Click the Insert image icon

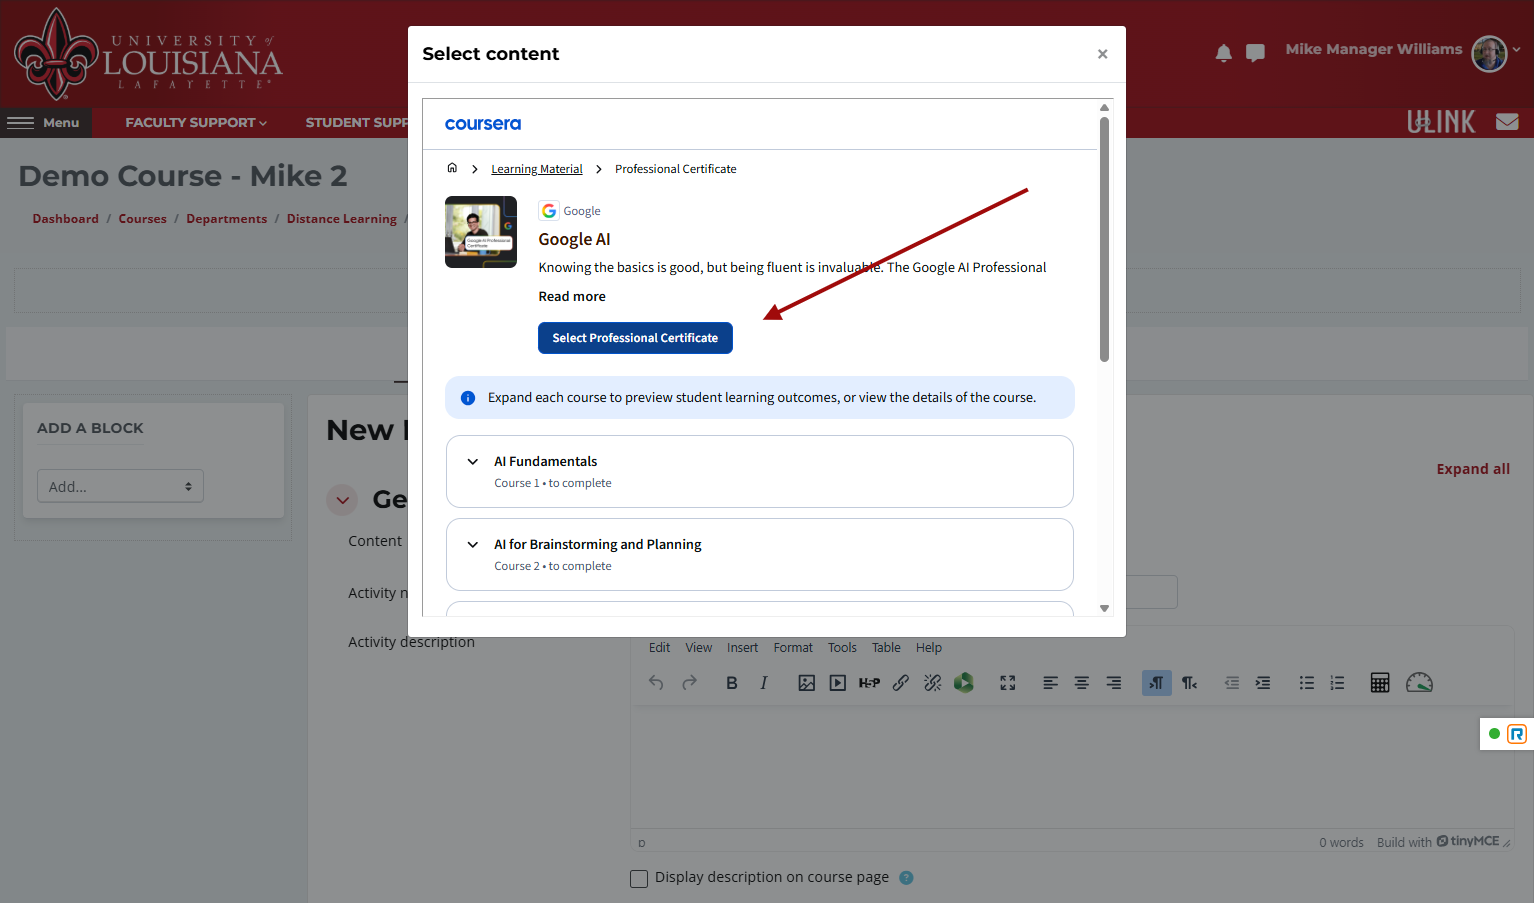(807, 683)
